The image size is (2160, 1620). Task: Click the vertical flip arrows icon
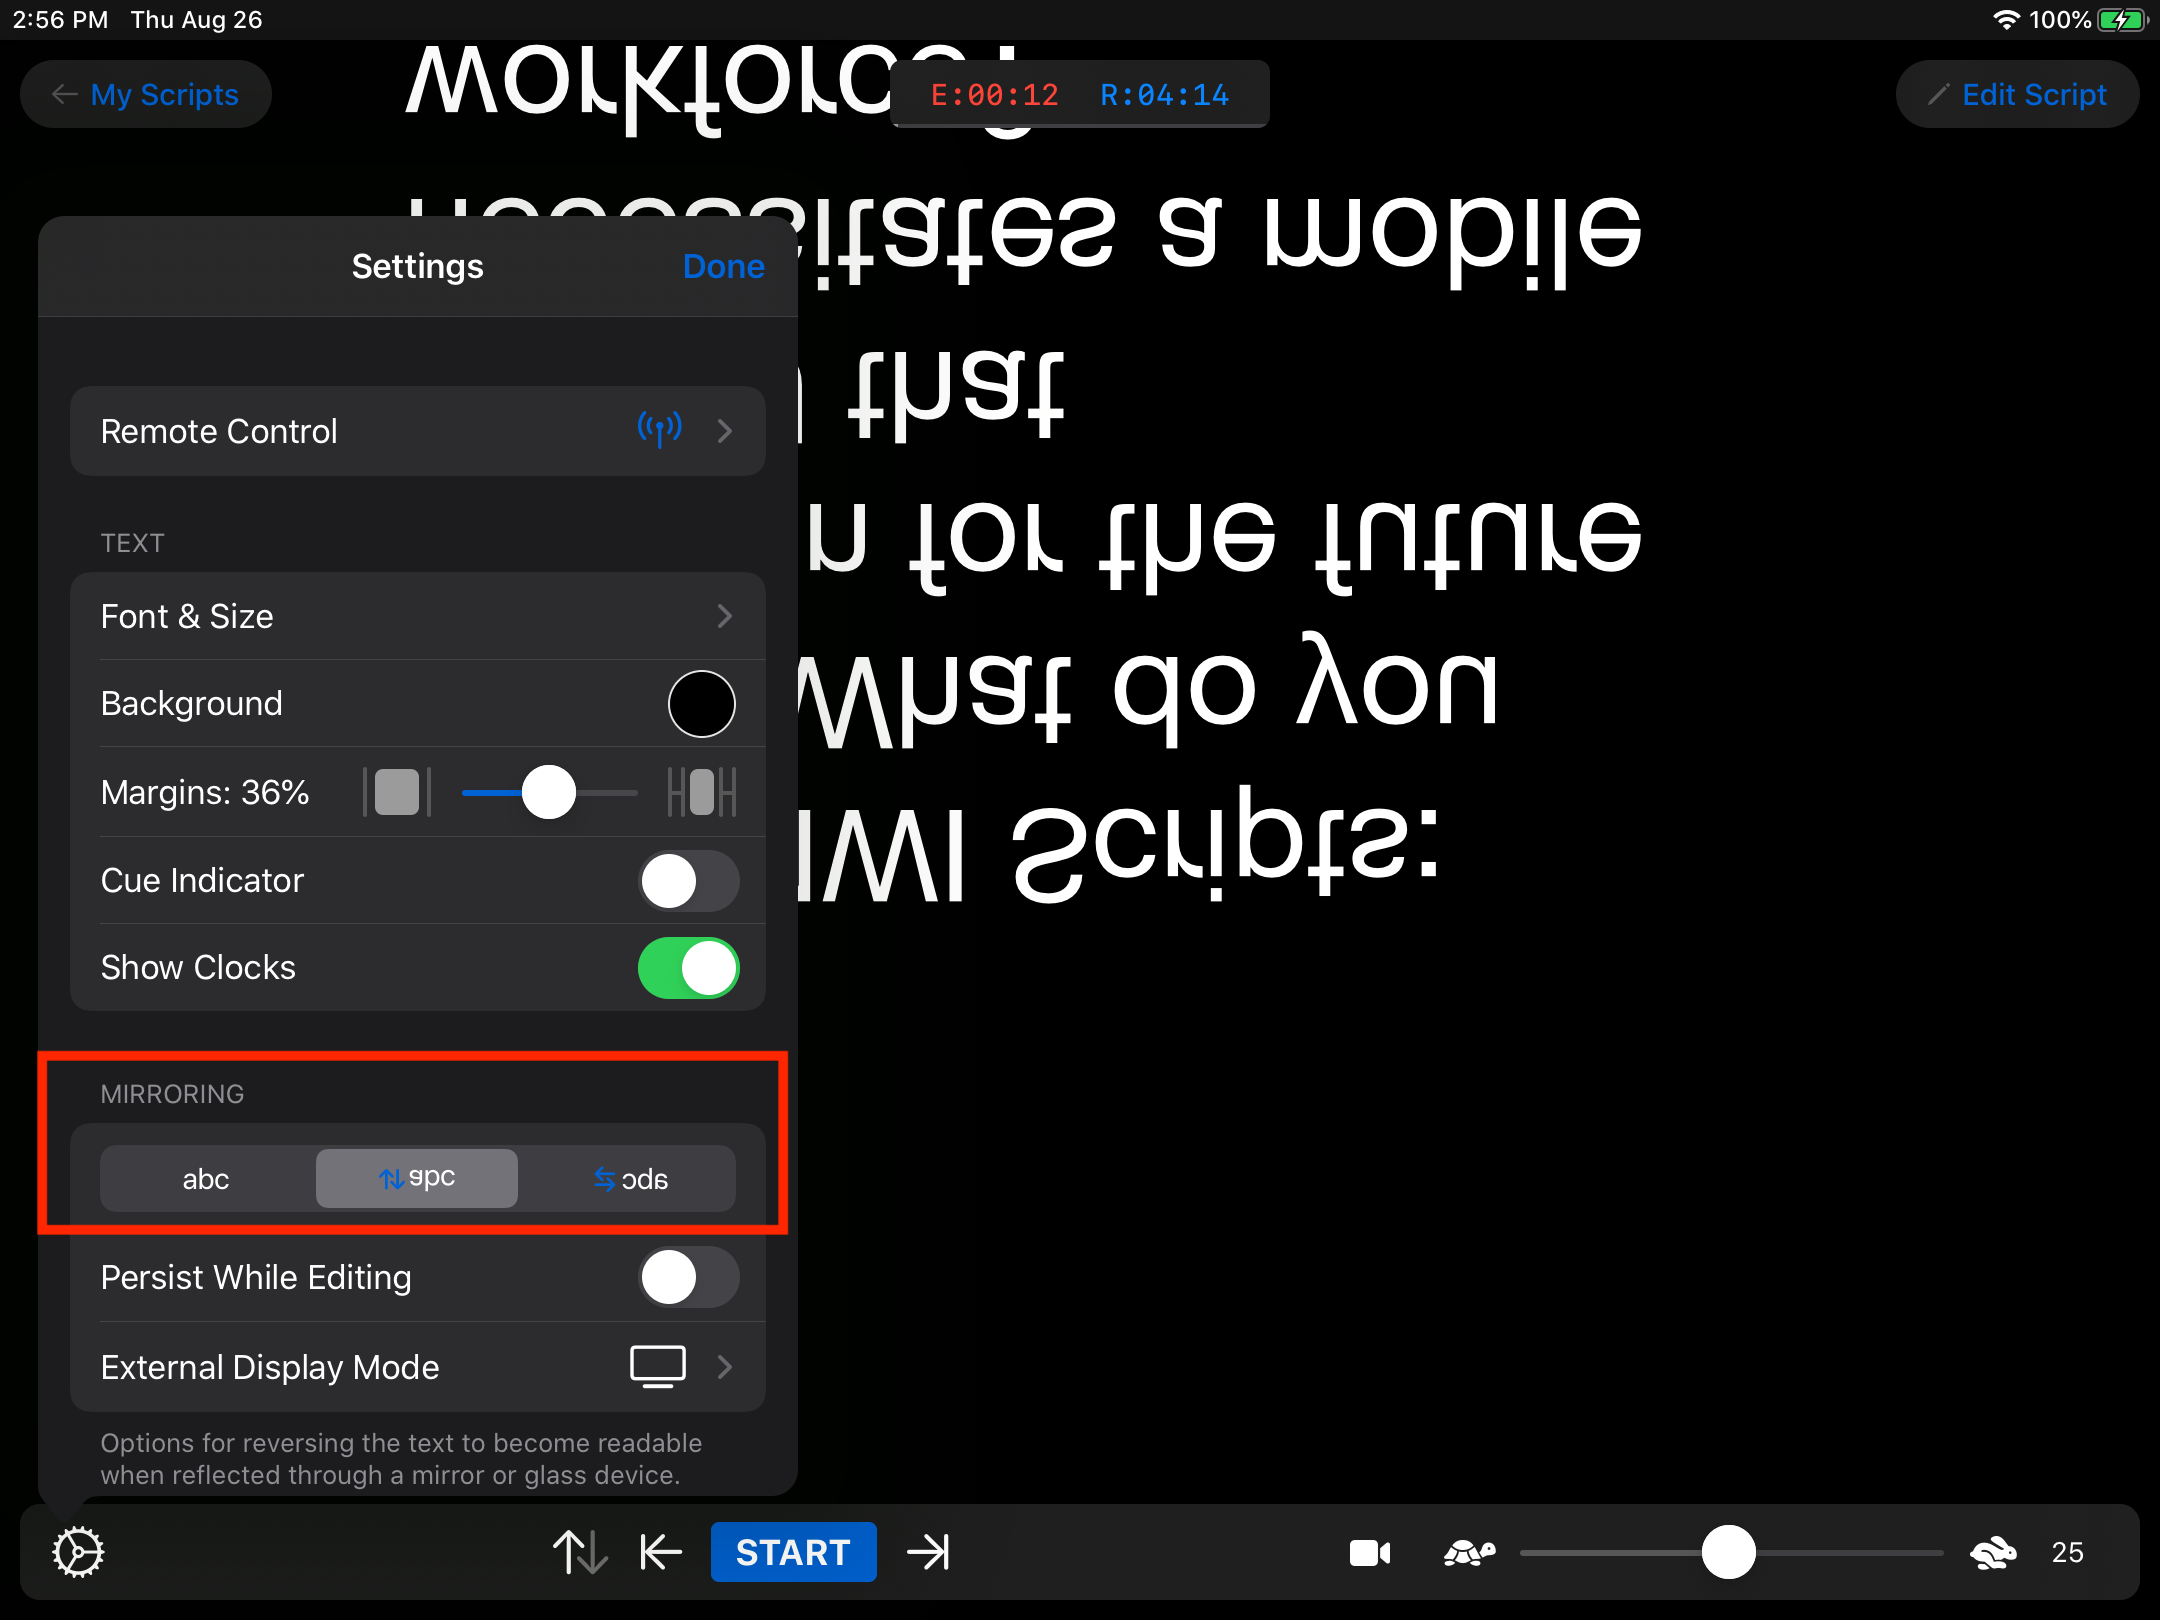coord(580,1552)
